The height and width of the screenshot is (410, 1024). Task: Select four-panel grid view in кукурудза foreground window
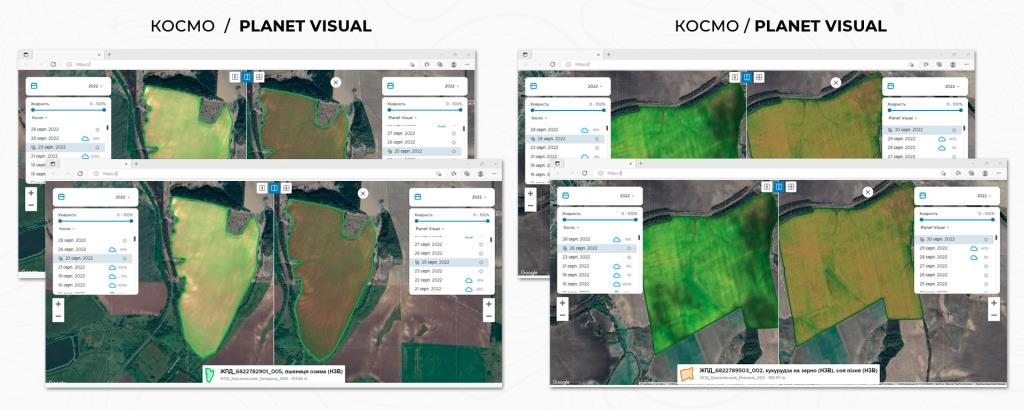(791, 187)
